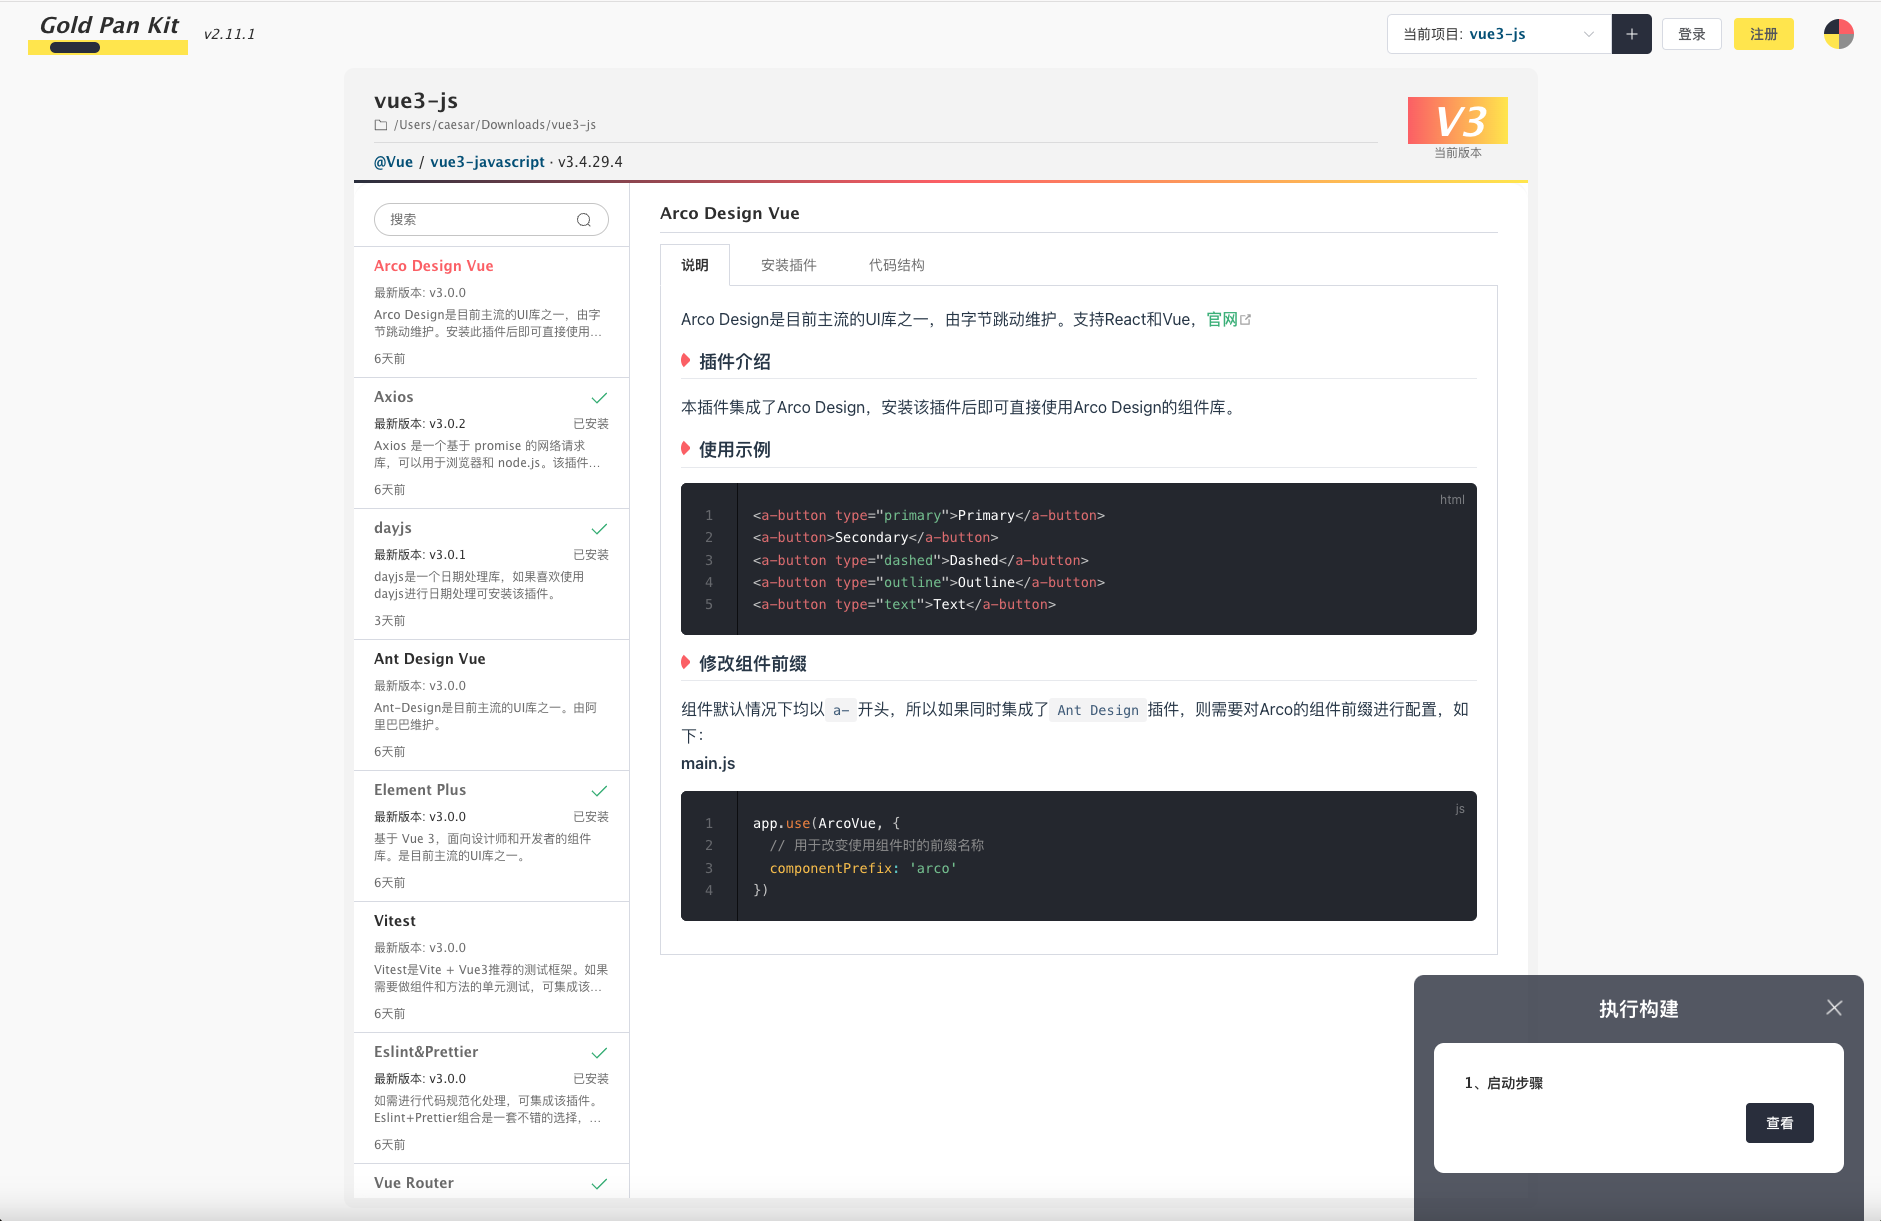
Task: Select the Eslint&Prettier plugin
Action: 491,1098
